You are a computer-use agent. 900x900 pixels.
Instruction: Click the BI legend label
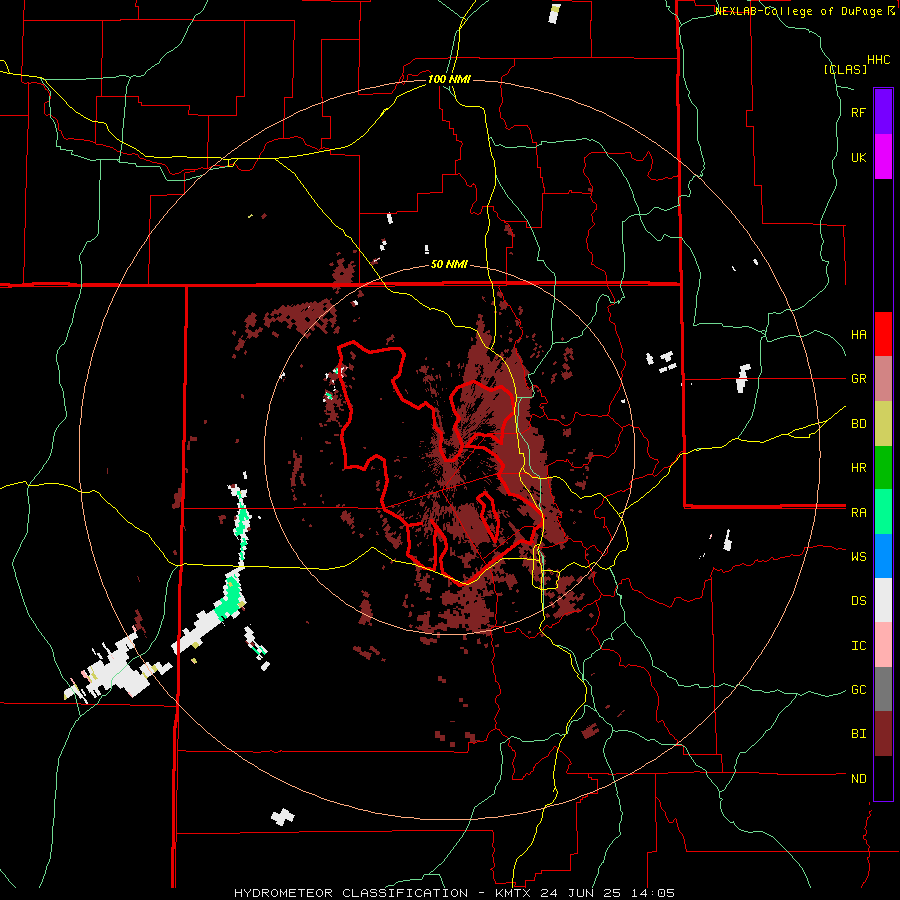click(858, 734)
